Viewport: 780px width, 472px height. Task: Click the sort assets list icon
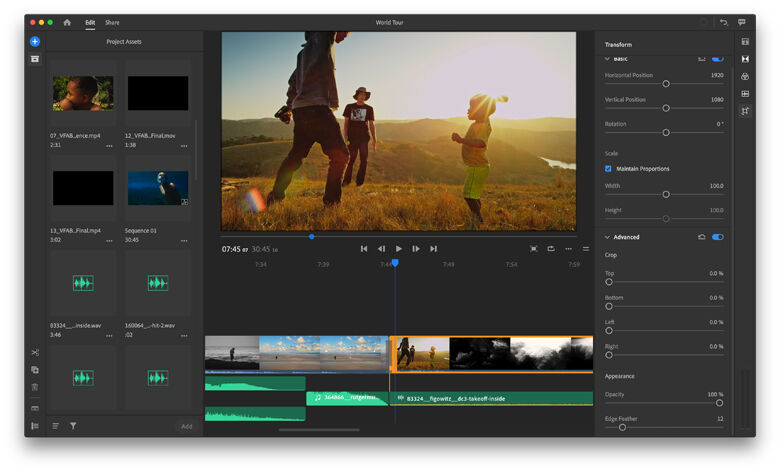[x=56, y=426]
